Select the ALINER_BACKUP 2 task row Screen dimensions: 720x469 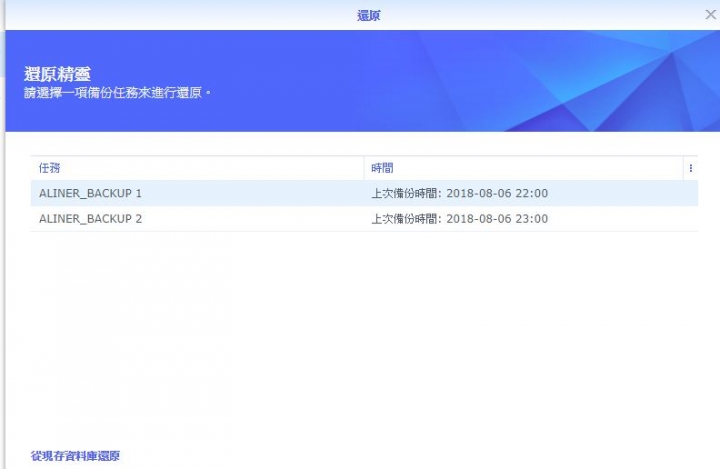pos(364,219)
